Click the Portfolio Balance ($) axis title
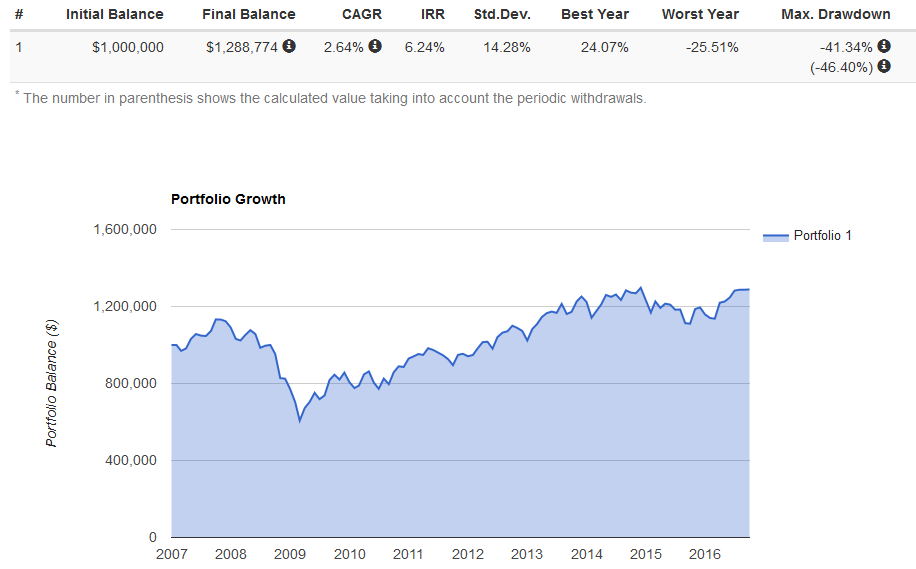The height and width of the screenshot is (569, 916). (52, 384)
